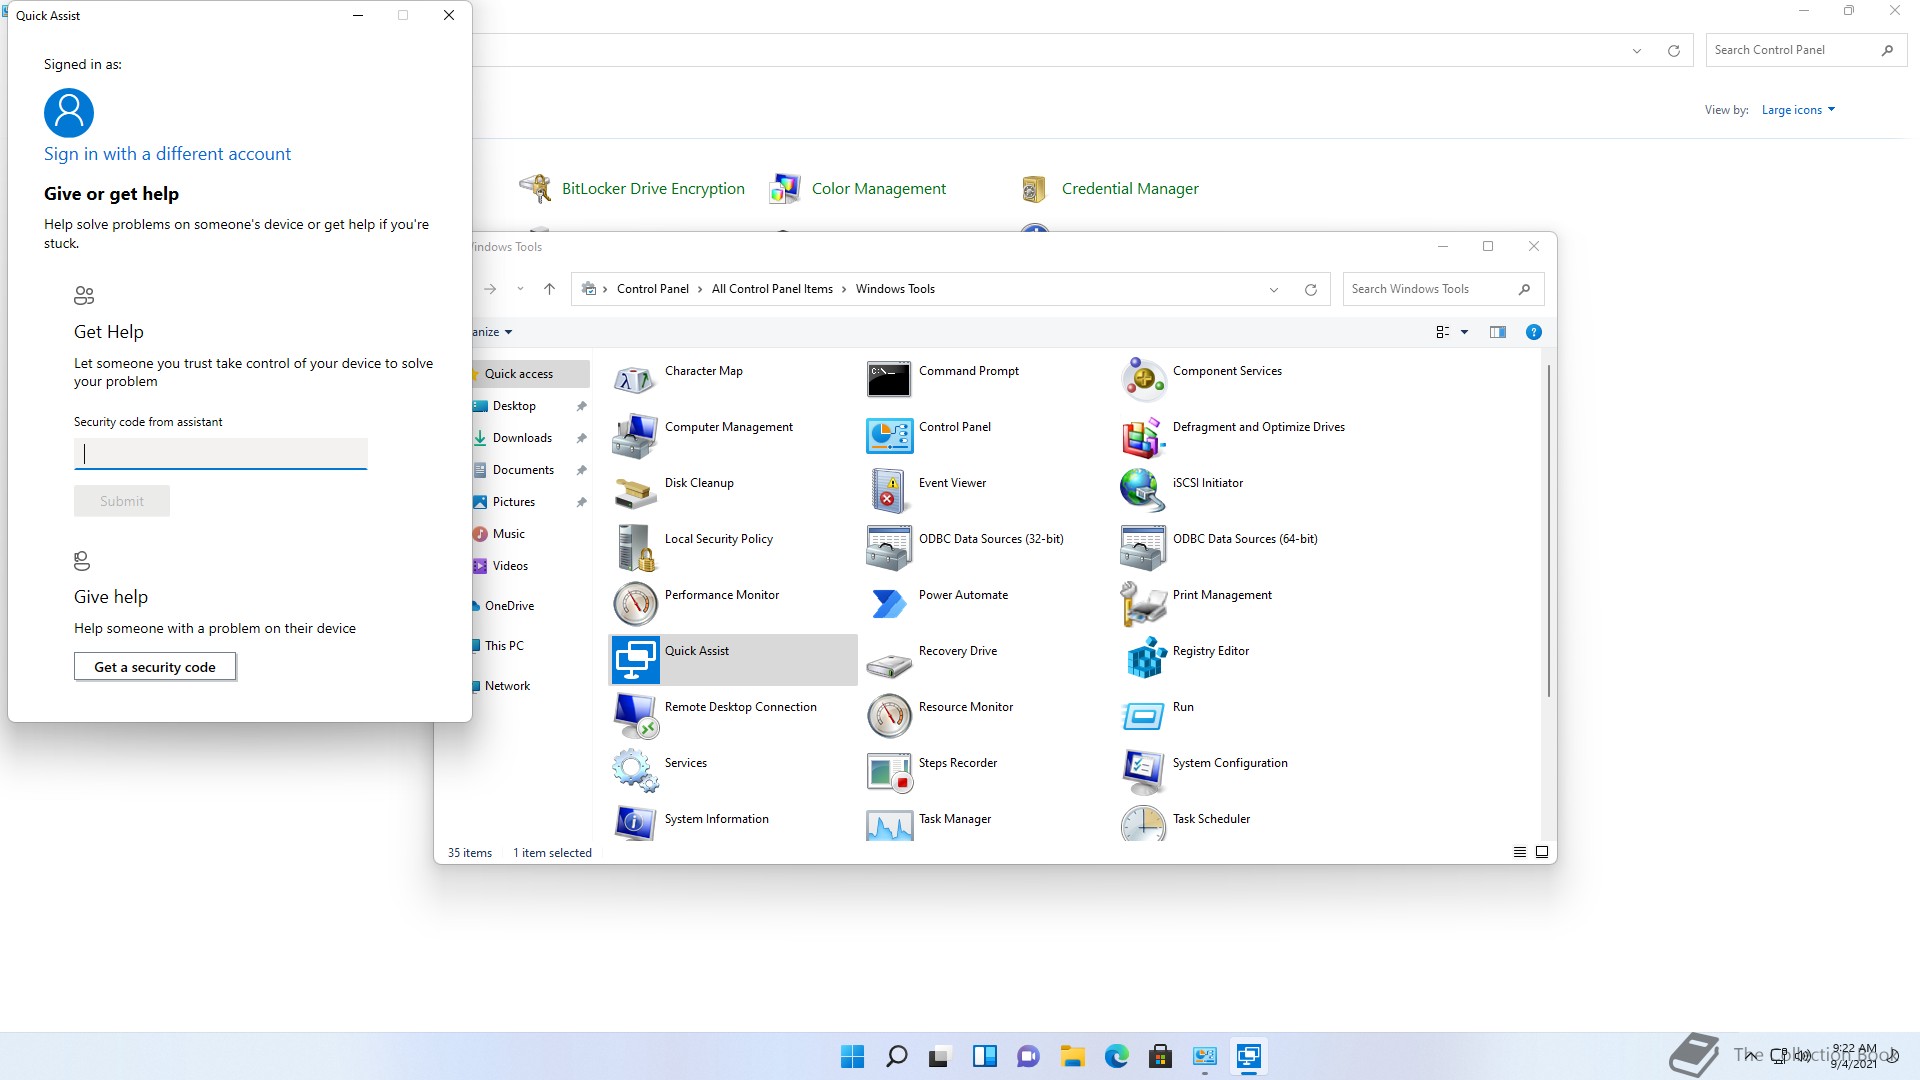Select Disk Cleanup icon
1920x1080 pixels.
click(x=635, y=492)
